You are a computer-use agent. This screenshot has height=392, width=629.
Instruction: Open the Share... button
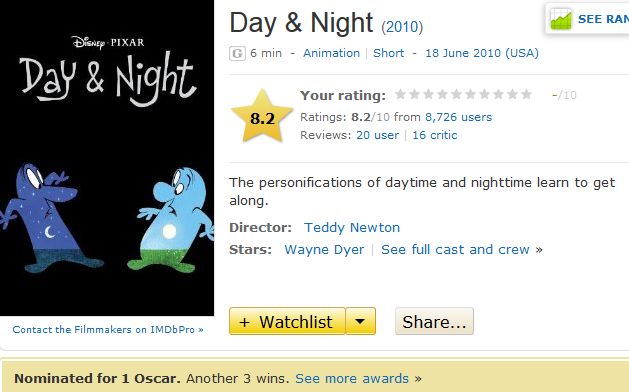pyautogui.click(x=434, y=321)
